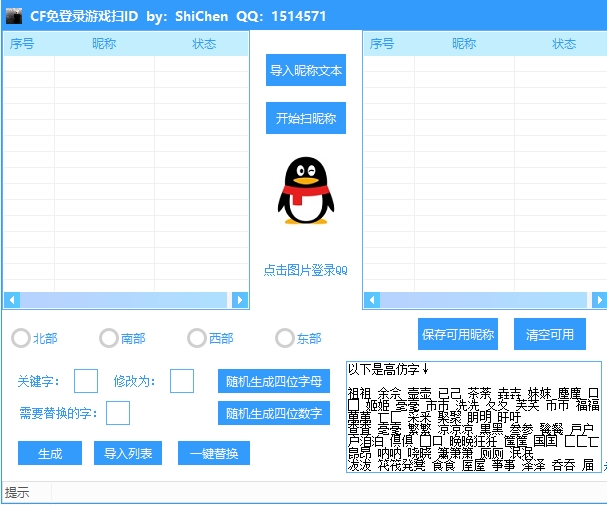The image size is (607, 505).
Task: Choose the 东部 server region
Action: coord(285,338)
